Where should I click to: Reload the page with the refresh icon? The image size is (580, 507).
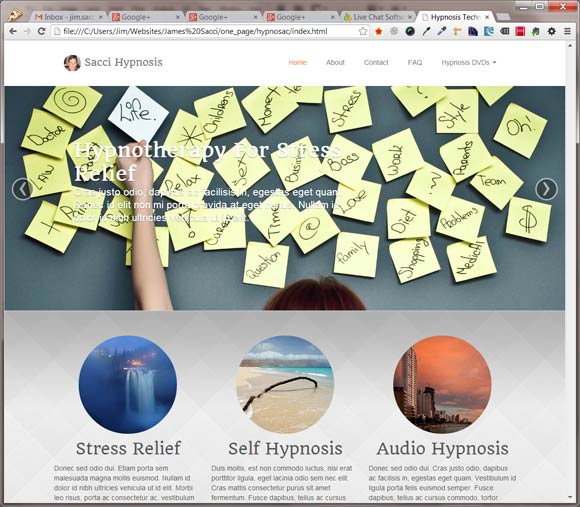click(41, 31)
